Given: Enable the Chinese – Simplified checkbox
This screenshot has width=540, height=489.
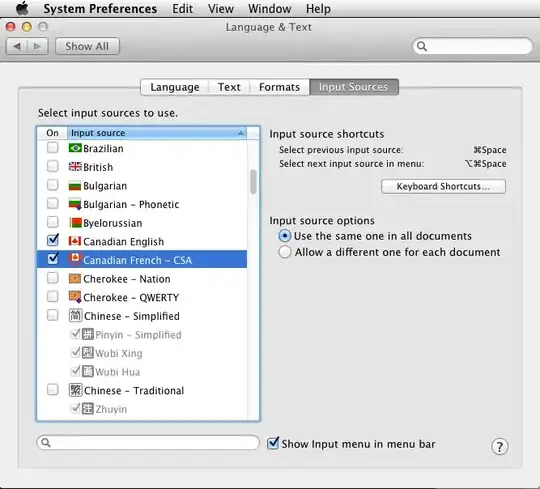Looking at the screenshot, I should click(x=52, y=315).
